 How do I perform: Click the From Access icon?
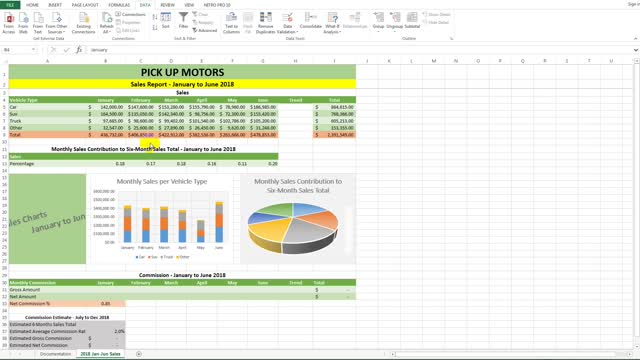[x=9, y=22]
